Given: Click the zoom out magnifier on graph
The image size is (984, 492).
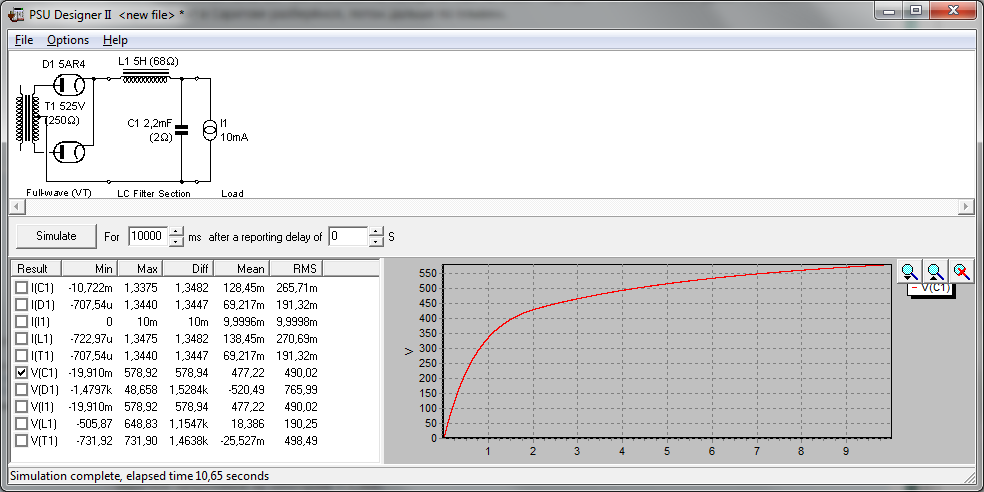Looking at the screenshot, I should pyautogui.click(x=934, y=271).
